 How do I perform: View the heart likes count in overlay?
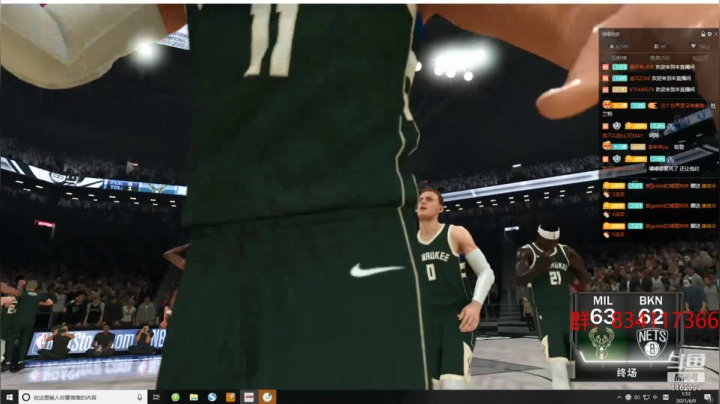(701, 46)
